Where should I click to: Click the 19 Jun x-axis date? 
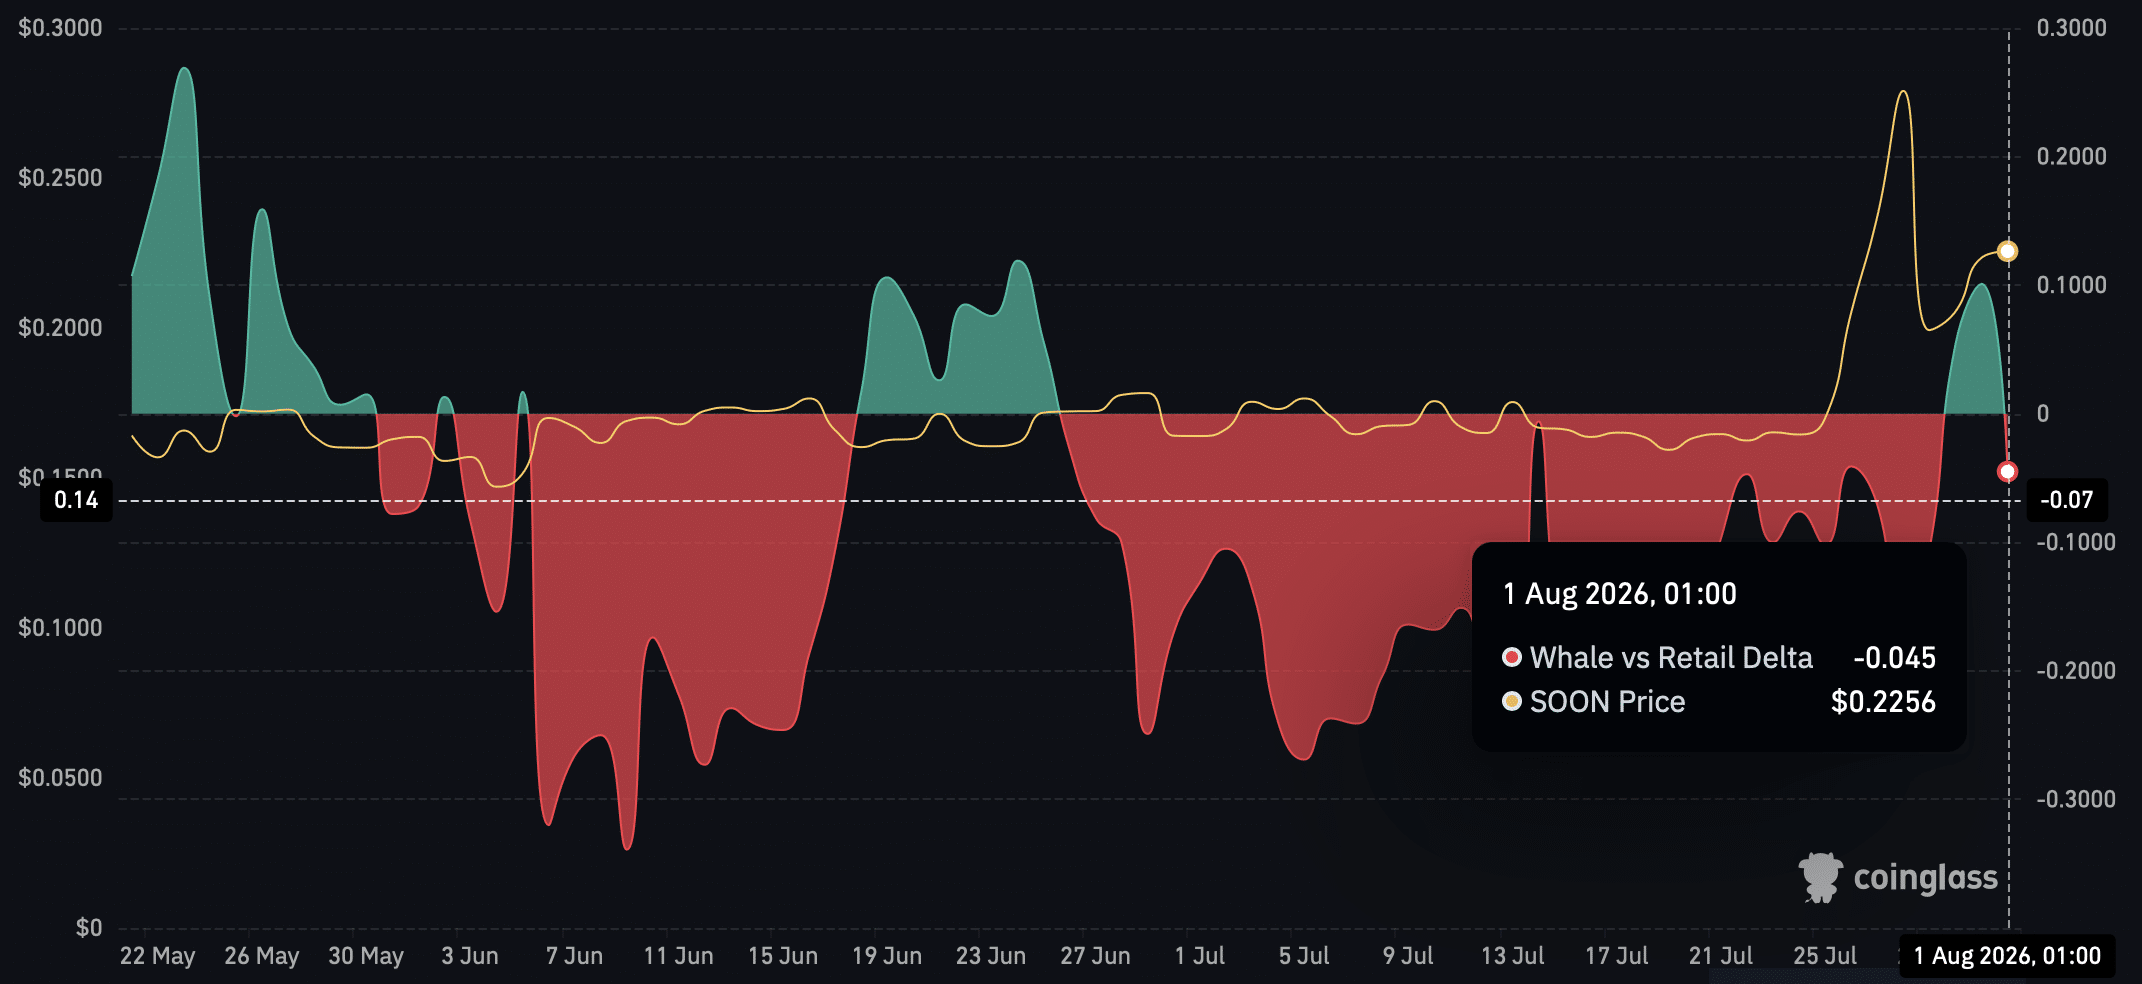[x=887, y=956]
